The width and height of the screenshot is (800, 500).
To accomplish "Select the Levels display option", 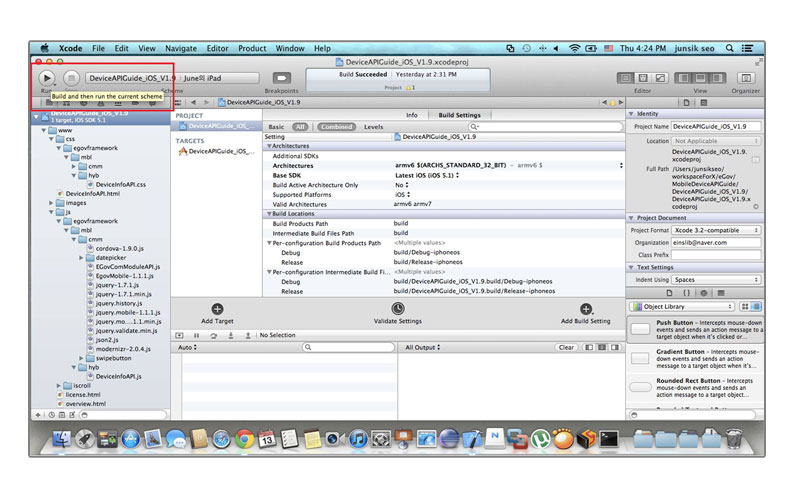I will [373, 127].
